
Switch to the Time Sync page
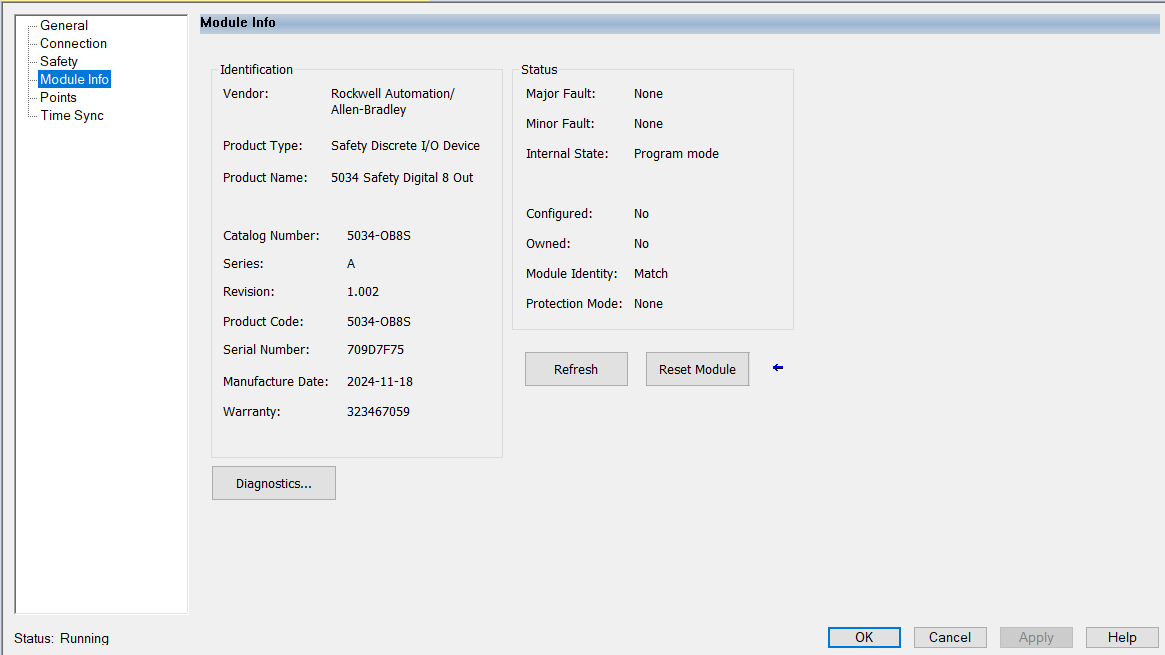(x=72, y=115)
